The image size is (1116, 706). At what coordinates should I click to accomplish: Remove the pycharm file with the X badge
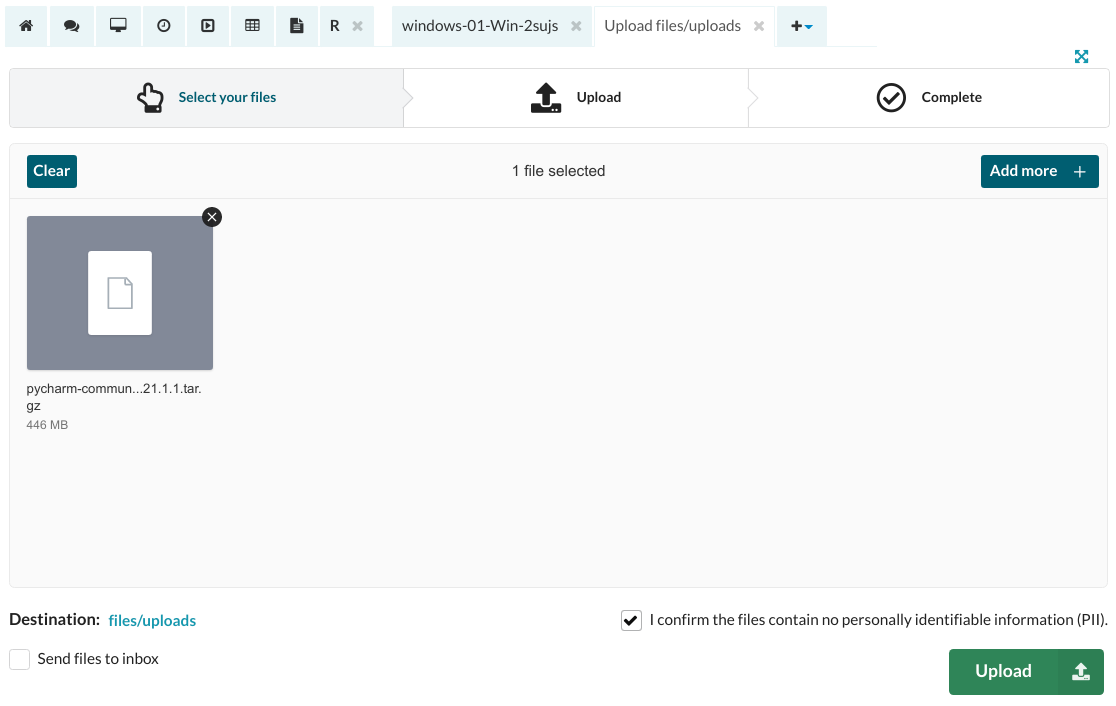[212, 217]
